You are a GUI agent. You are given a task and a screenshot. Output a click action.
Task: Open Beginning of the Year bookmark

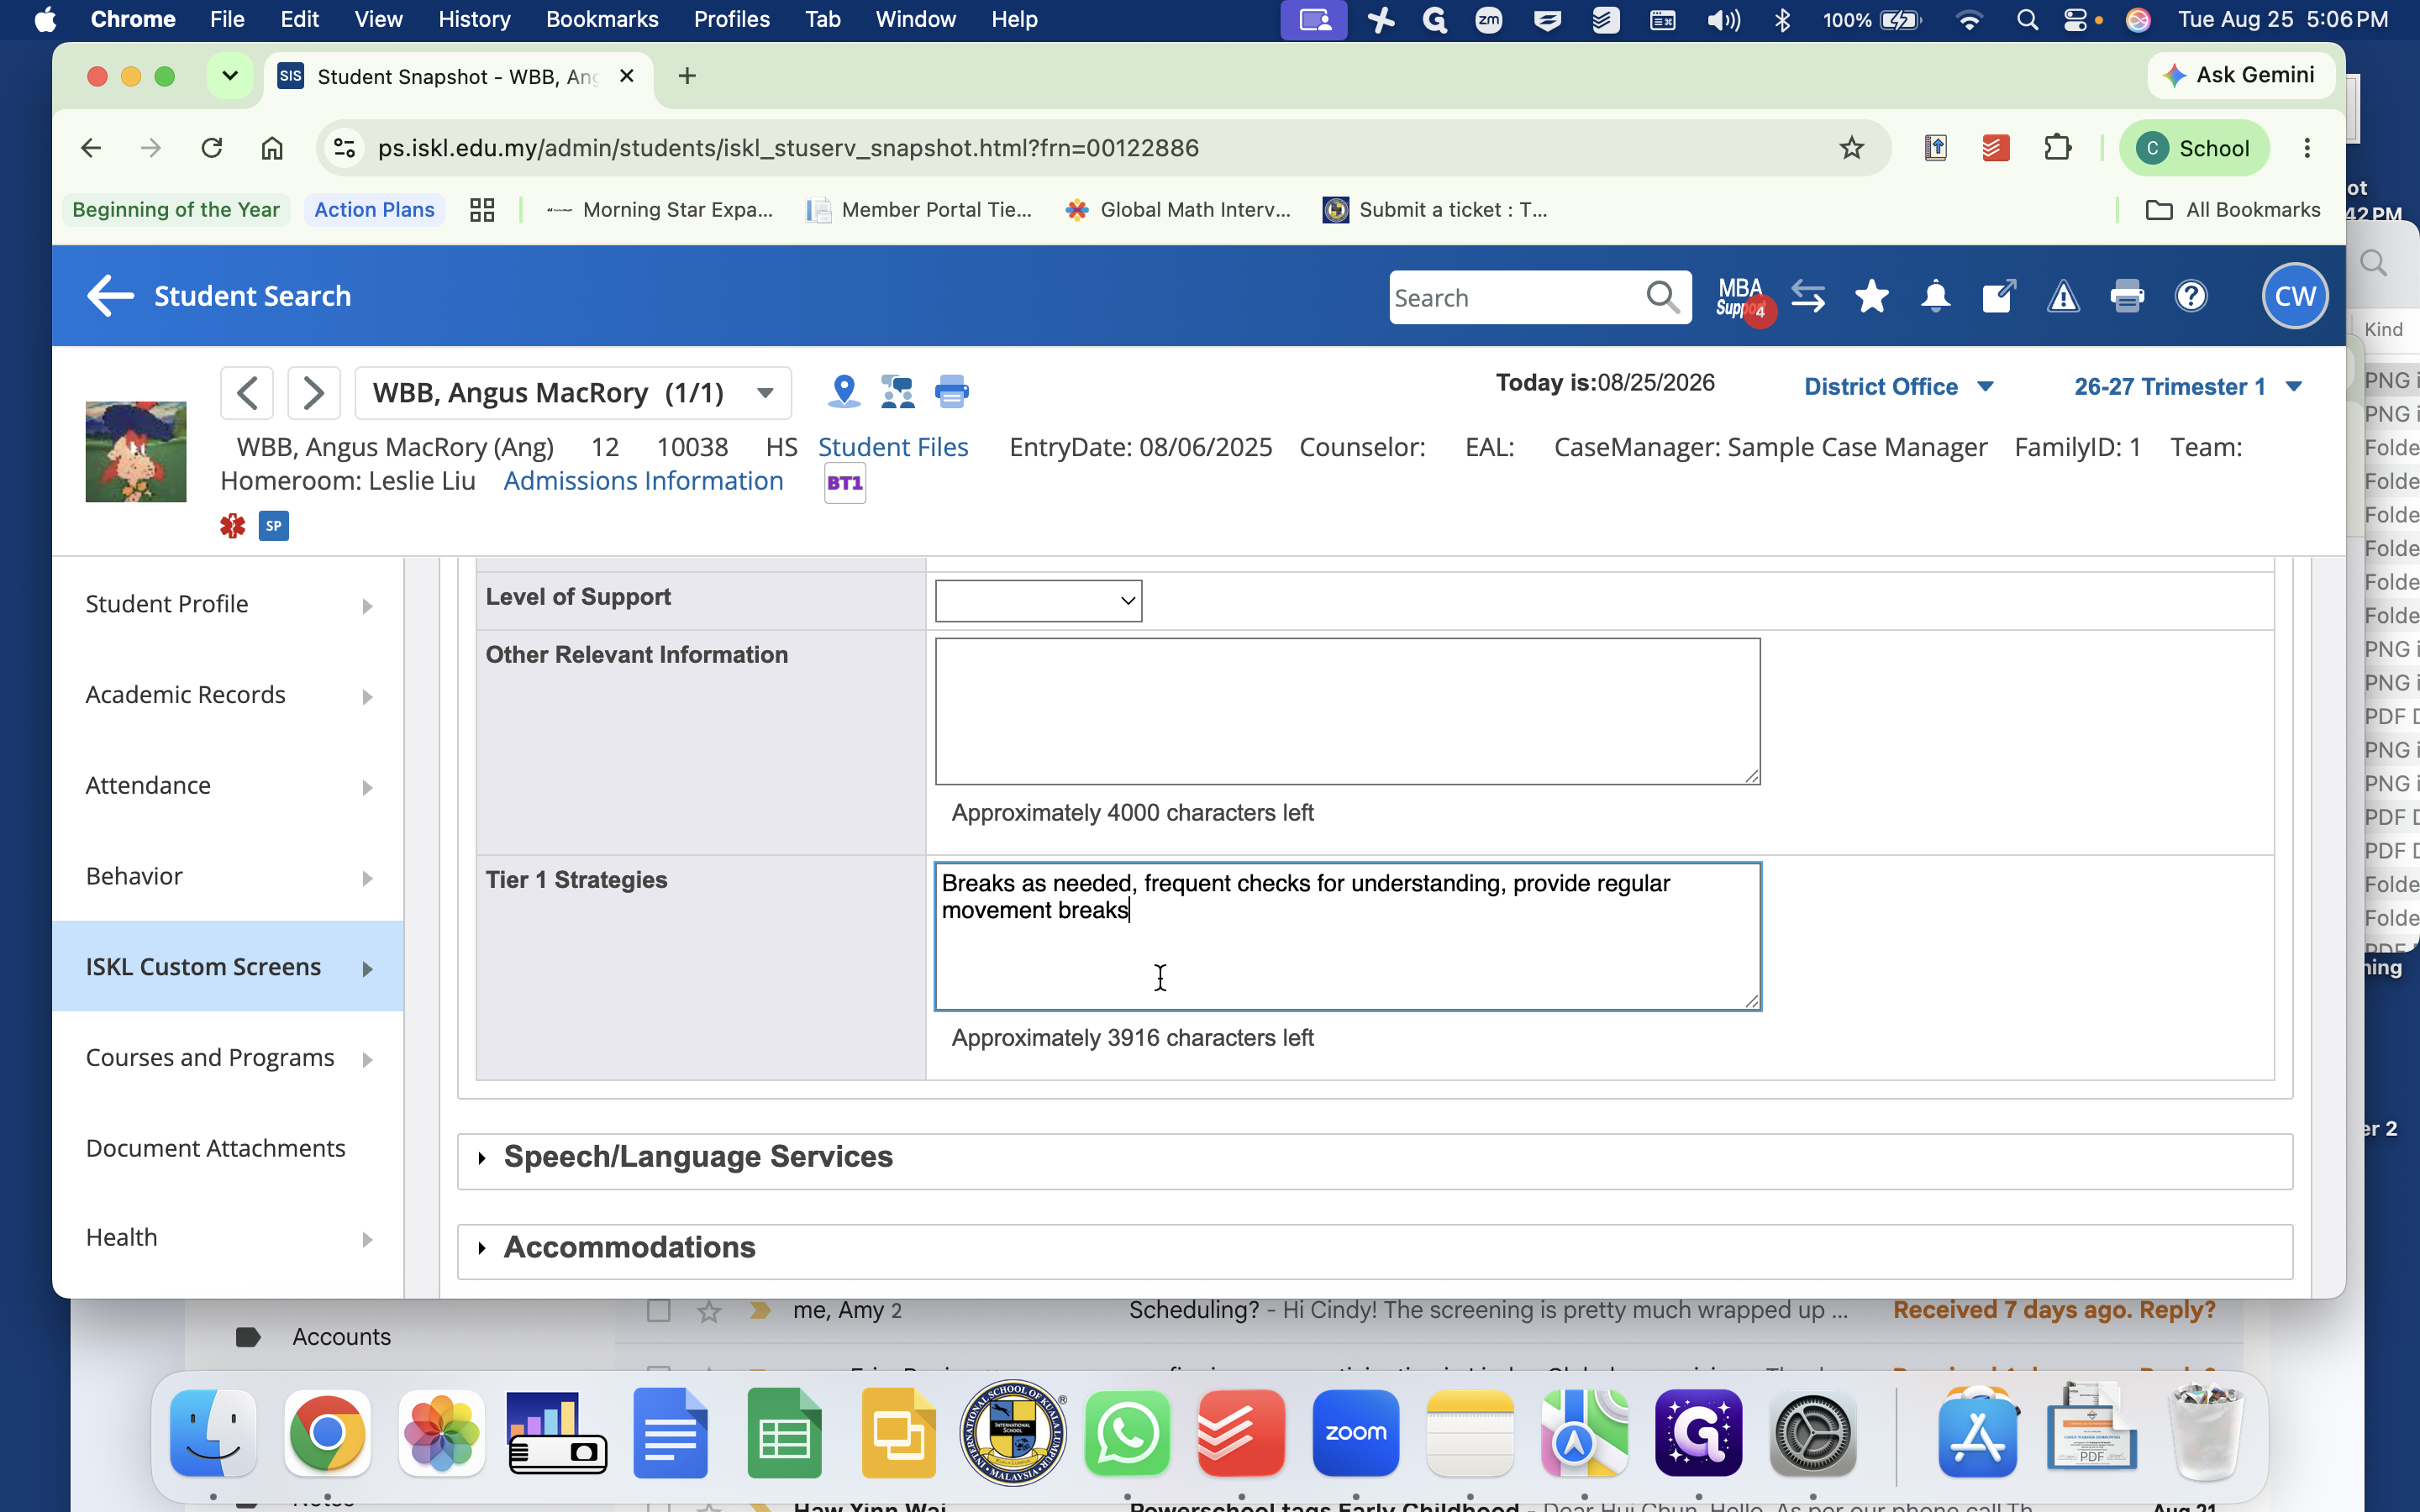[176, 210]
